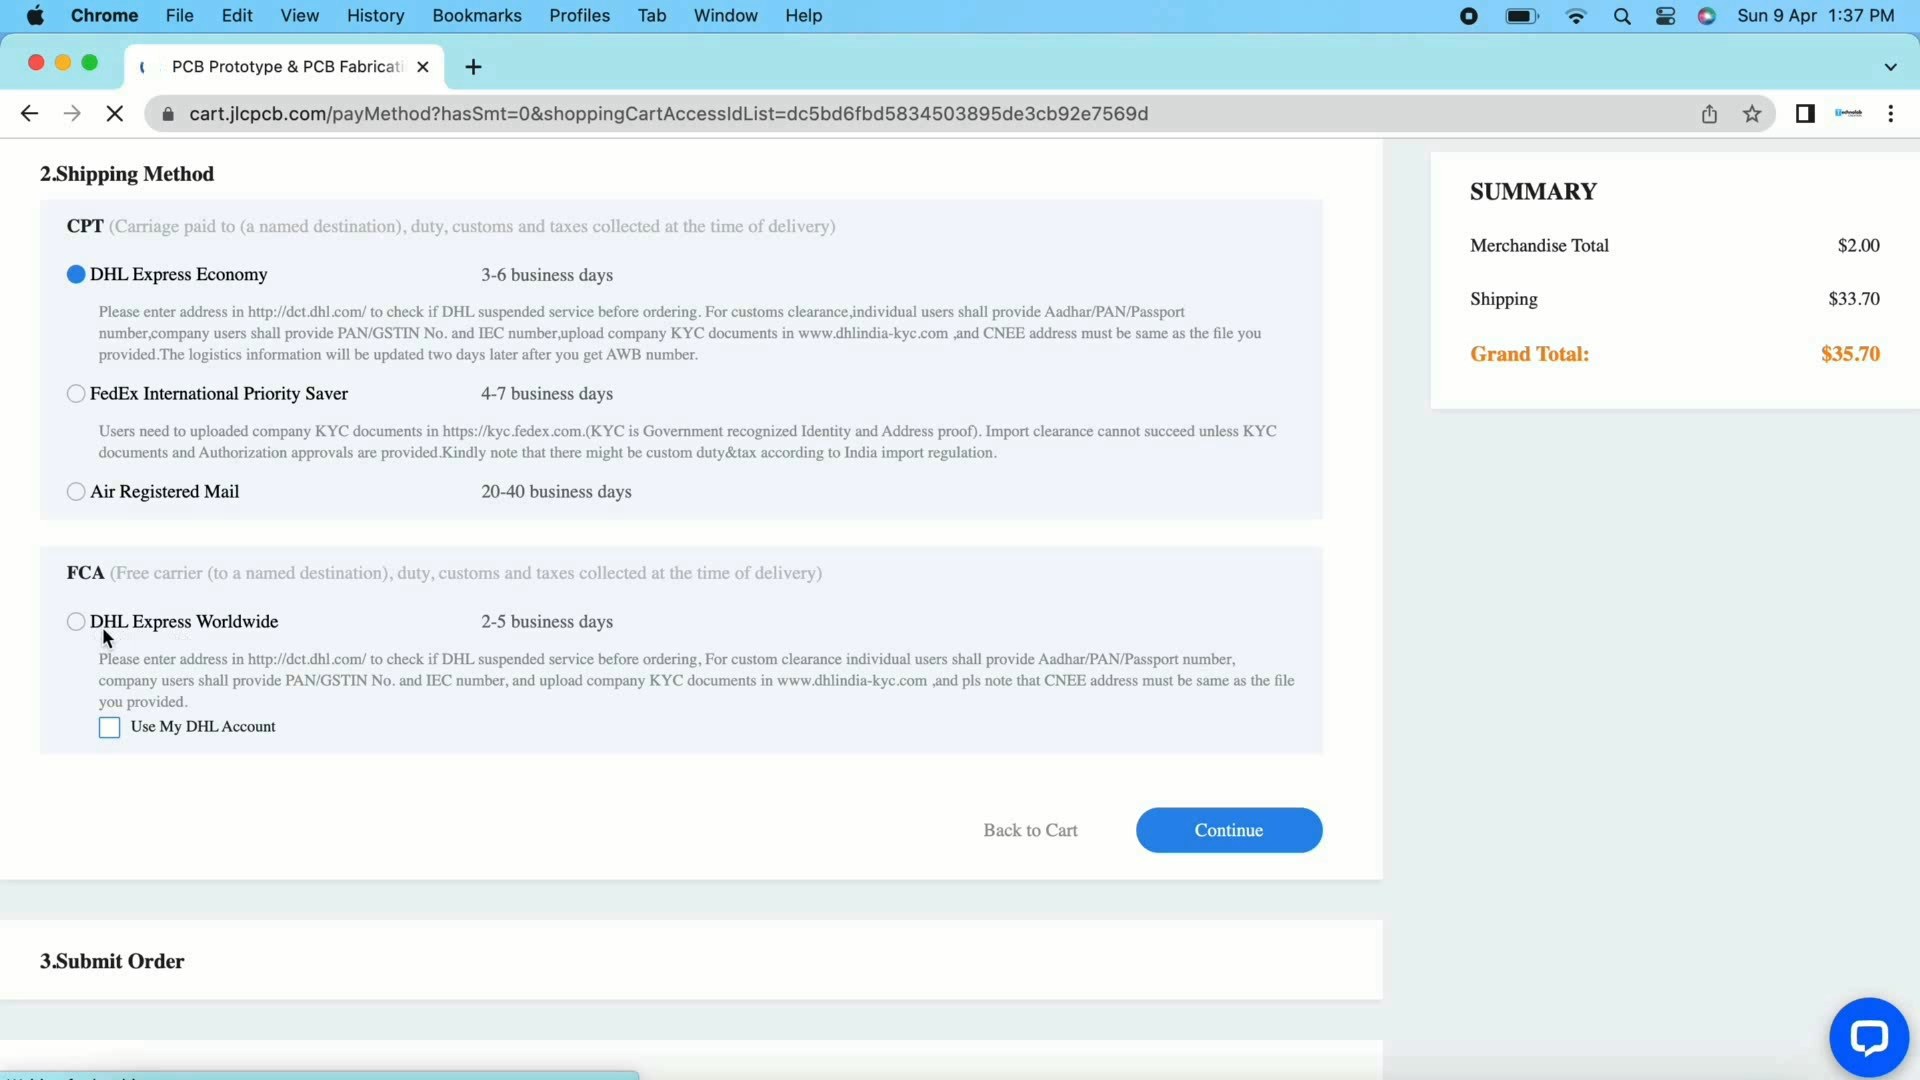Viewport: 1920px width, 1080px height.
Task: Pick DHL Express Worldwide radio button
Action: point(76,622)
